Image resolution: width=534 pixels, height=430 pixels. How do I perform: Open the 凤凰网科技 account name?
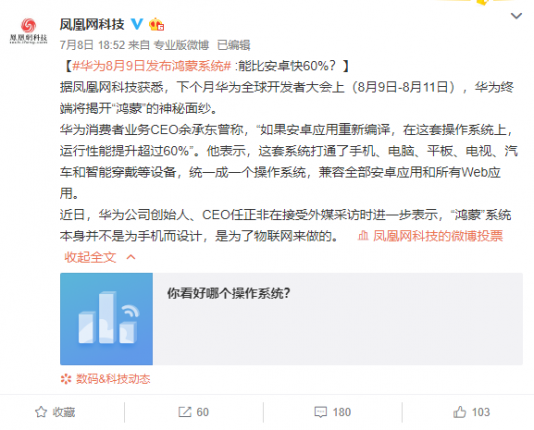tap(92, 24)
